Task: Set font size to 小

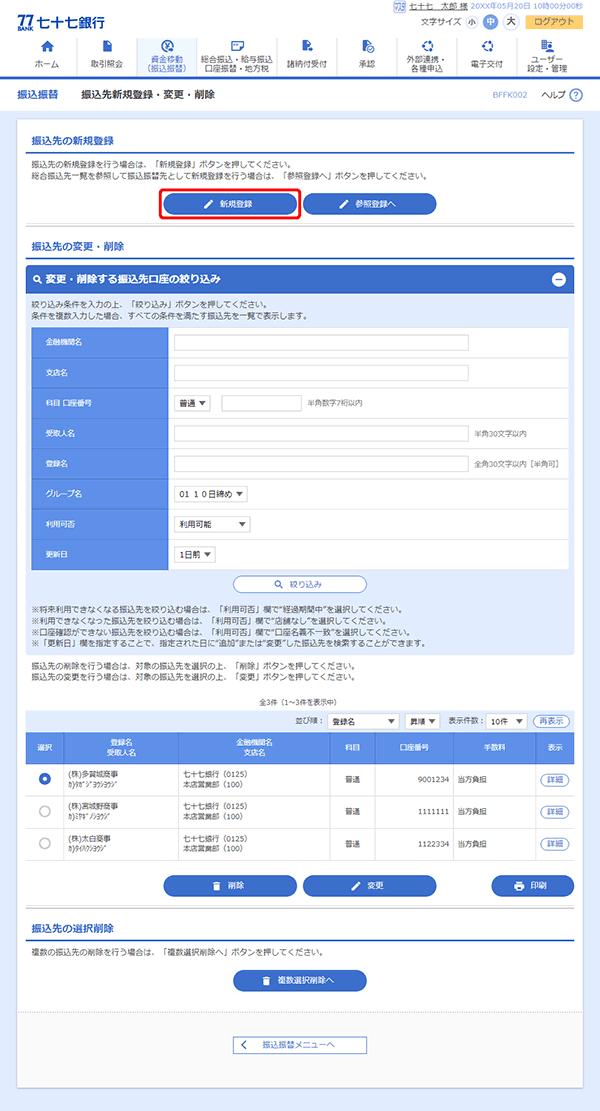Action: coord(472,22)
